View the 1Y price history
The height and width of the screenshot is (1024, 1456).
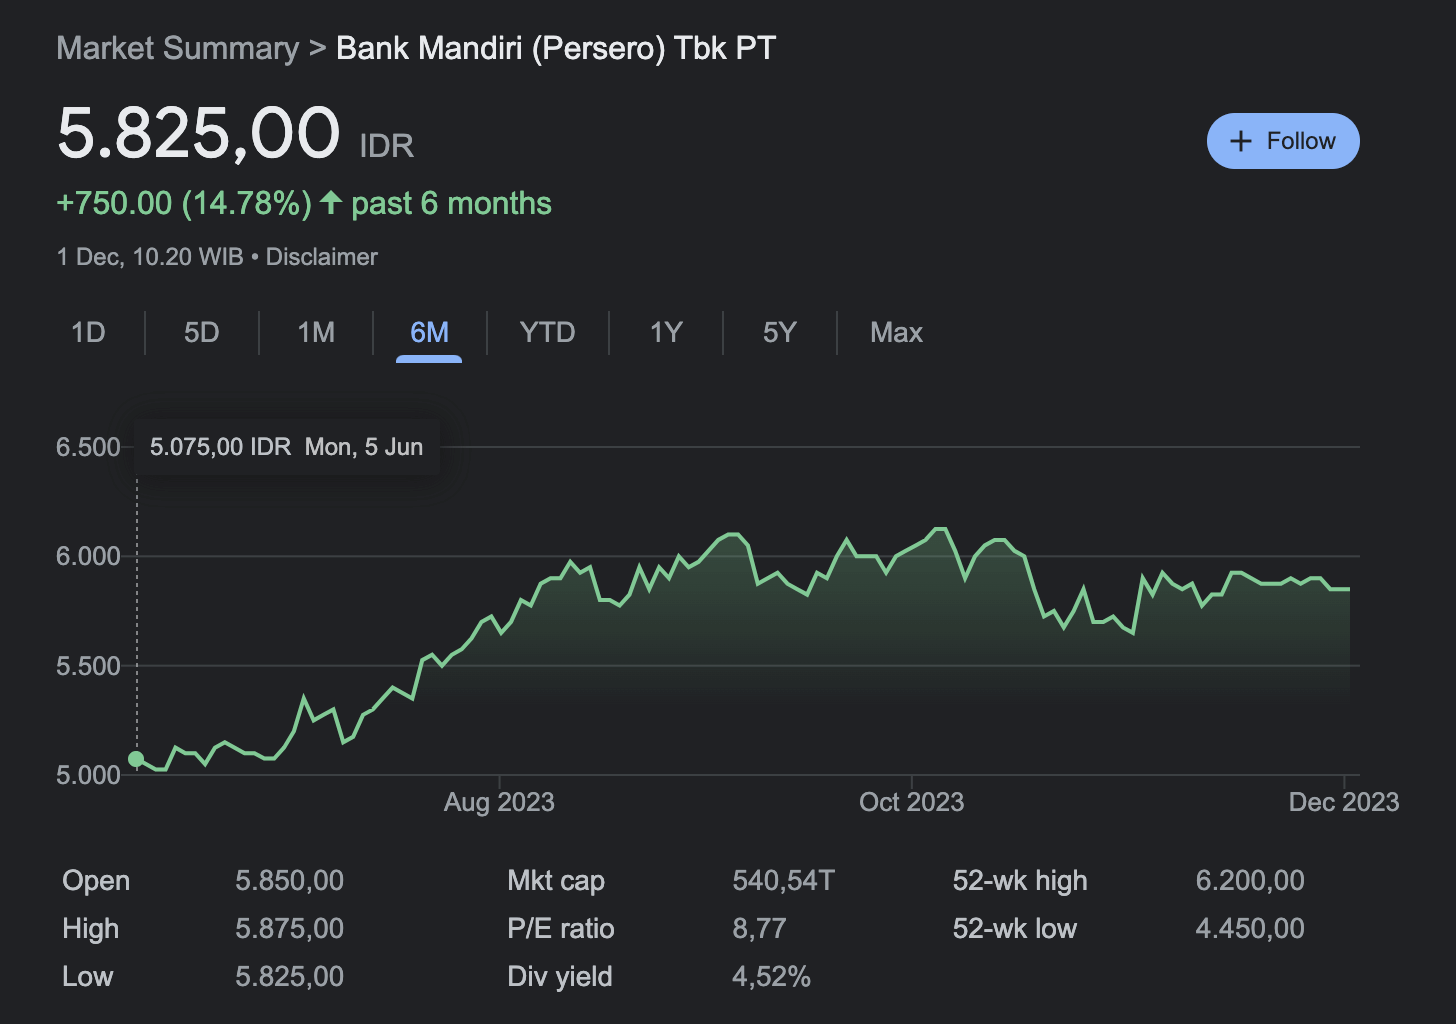click(x=666, y=332)
